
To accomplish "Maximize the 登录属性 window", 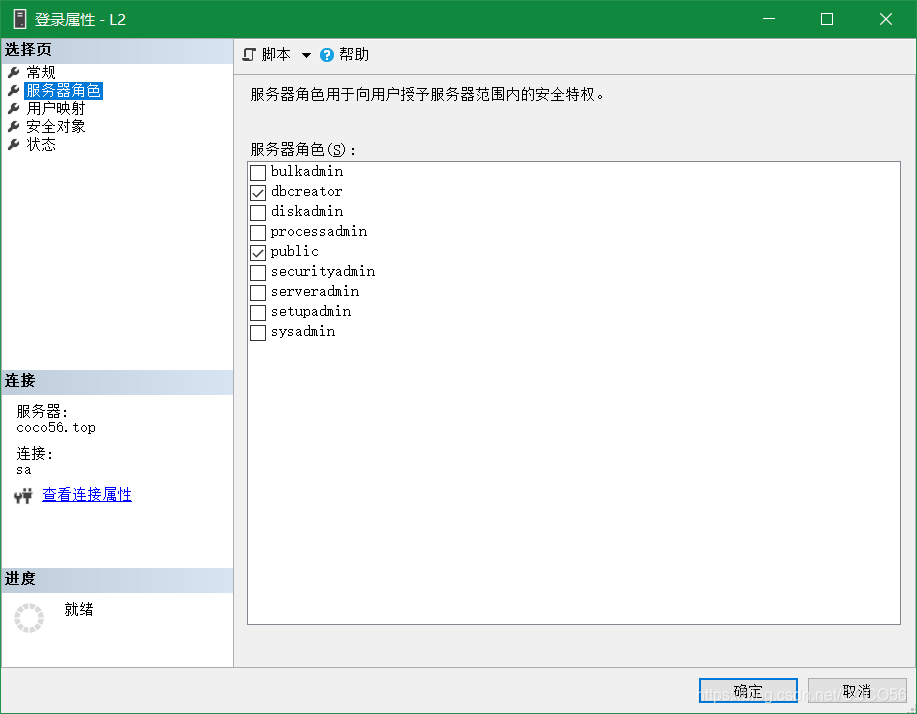I will [x=827, y=19].
